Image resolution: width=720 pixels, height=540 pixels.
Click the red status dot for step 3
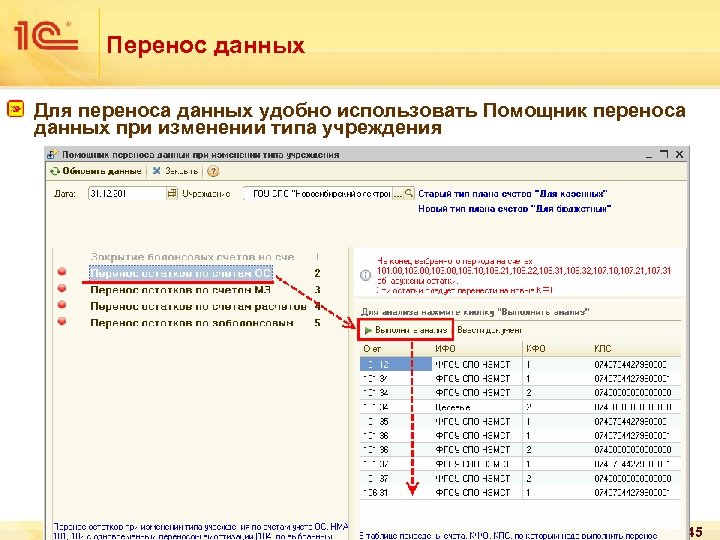coord(62,288)
